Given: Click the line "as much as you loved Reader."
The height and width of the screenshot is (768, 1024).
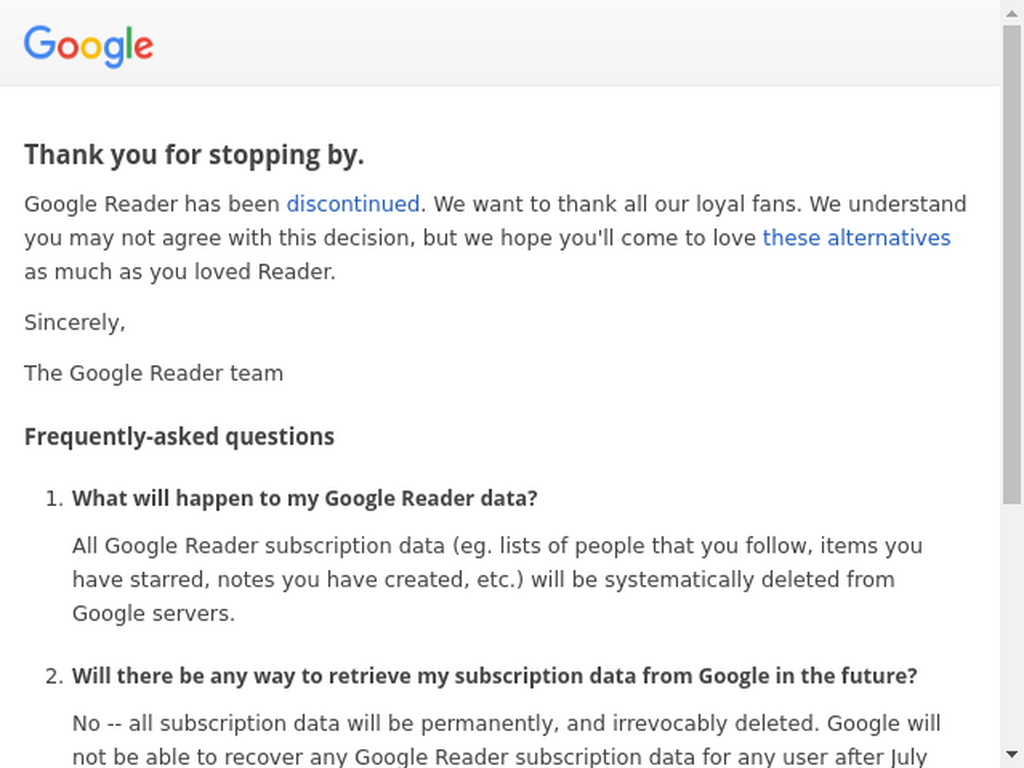Looking at the screenshot, I should tap(180, 272).
